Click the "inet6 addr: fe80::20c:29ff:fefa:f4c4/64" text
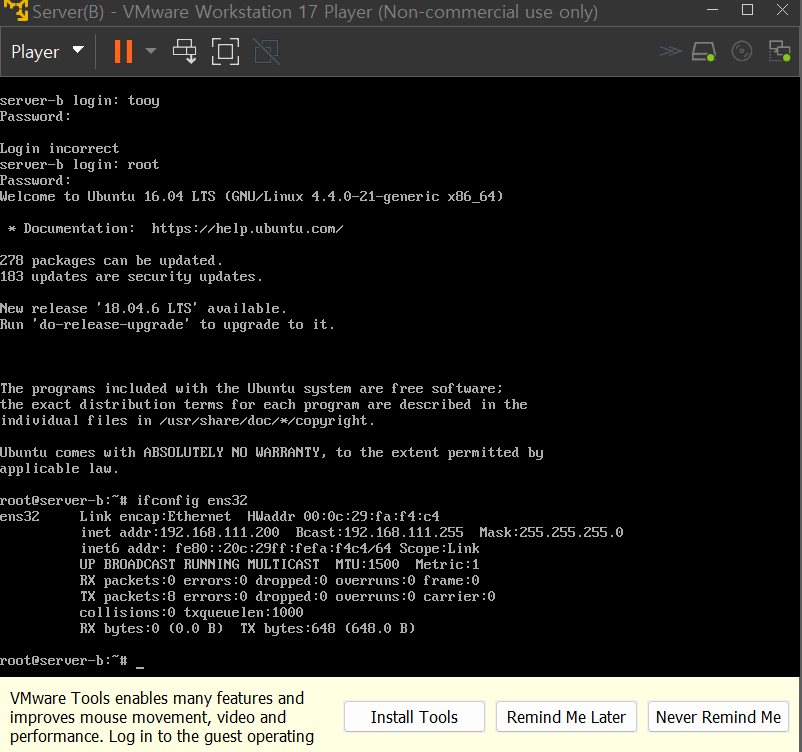Screen dimensions: 802x752 click(236, 548)
